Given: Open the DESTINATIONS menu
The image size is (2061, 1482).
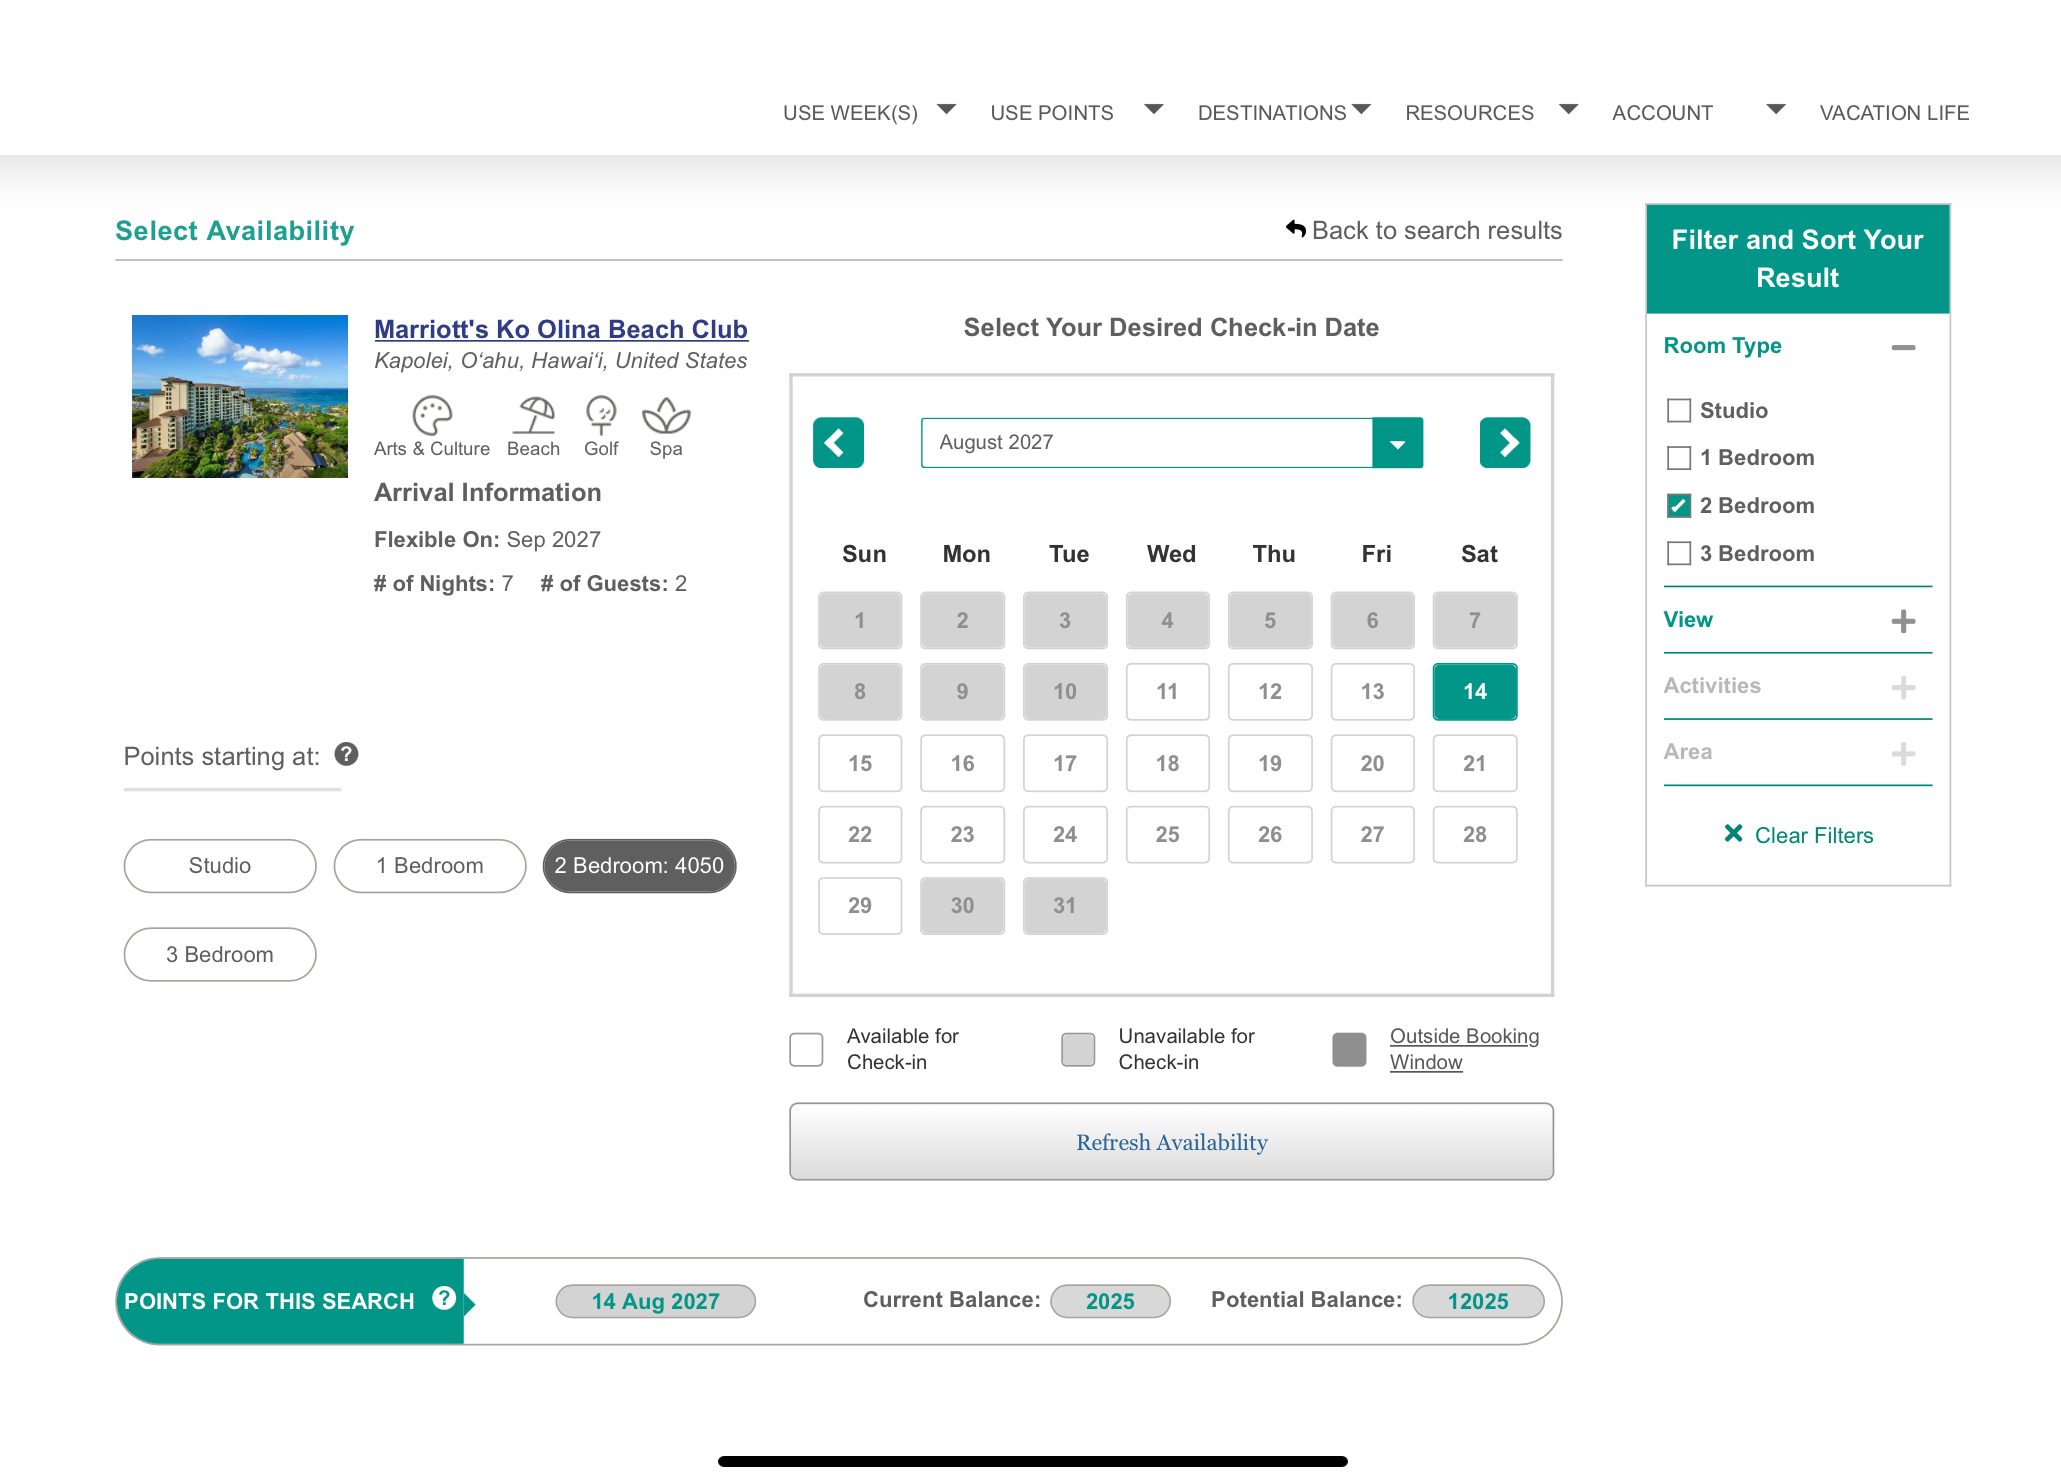Looking at the screenshot, I should (x=1272, y=113).
